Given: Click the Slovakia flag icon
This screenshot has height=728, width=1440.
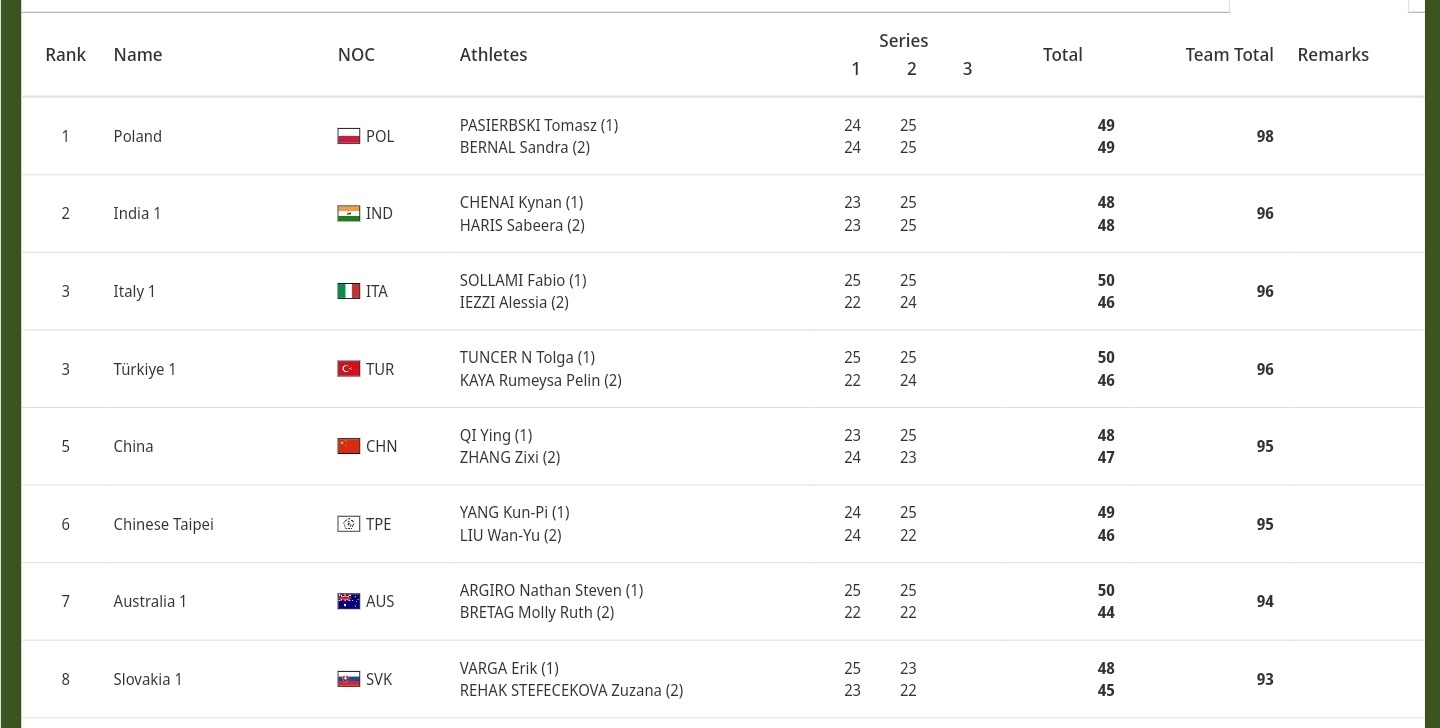Looking at the screenshot, I should [348, 679].
